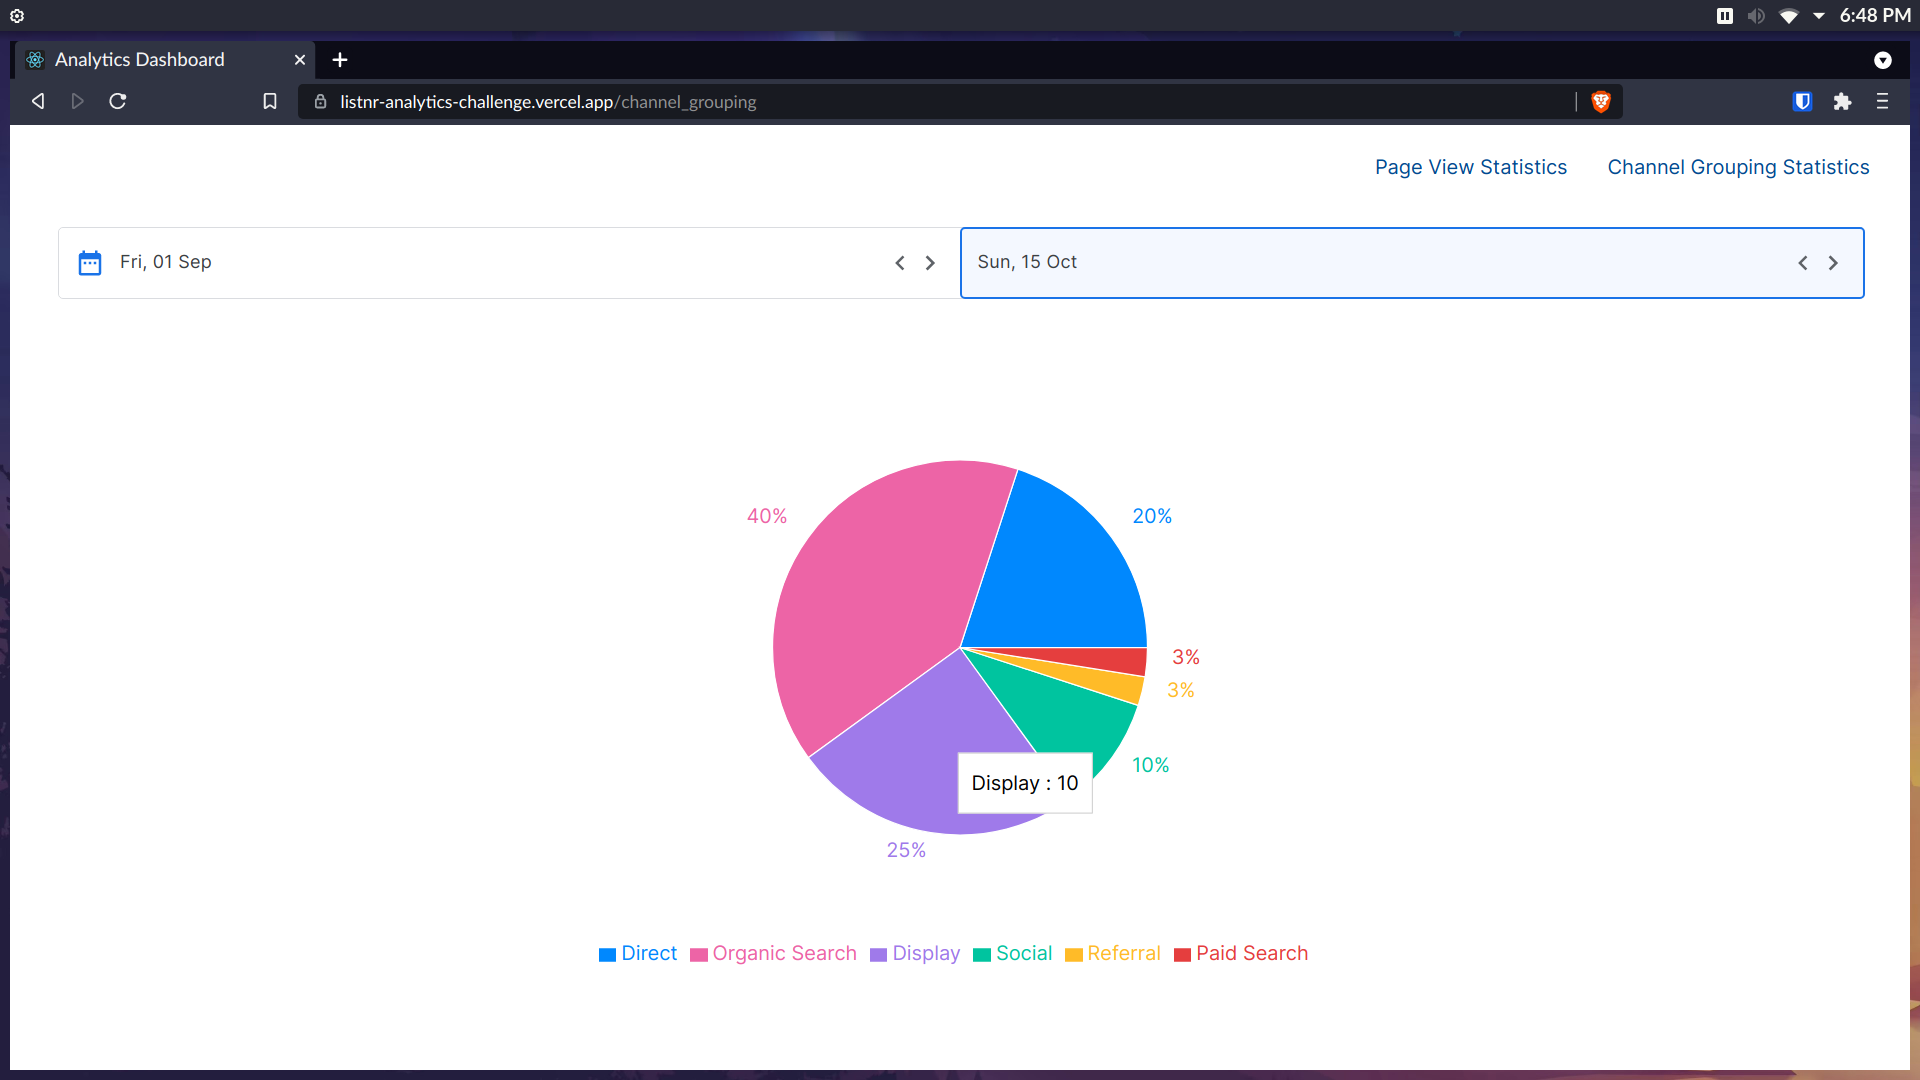Switch to the Analytics Dashboard tab
This screenshot has width=1920, height=1080.
[139, 59]
